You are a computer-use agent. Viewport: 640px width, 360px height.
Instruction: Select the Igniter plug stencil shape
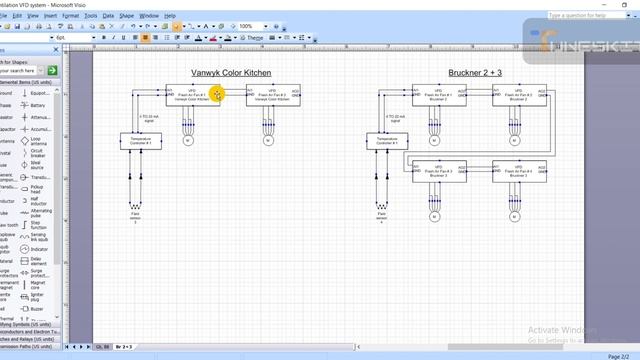coord(32,297)
